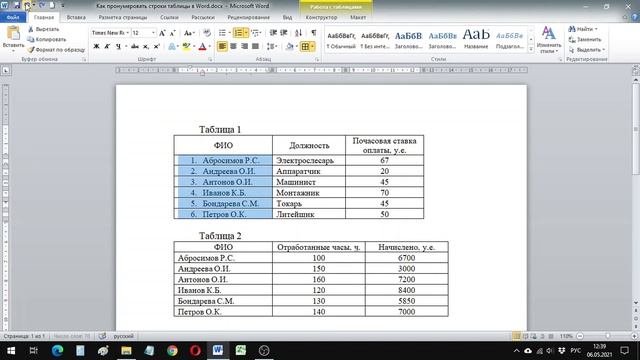Screen dimensions: 640x360
Task: Shrink font size icon
Action: (x=173, y=33)
